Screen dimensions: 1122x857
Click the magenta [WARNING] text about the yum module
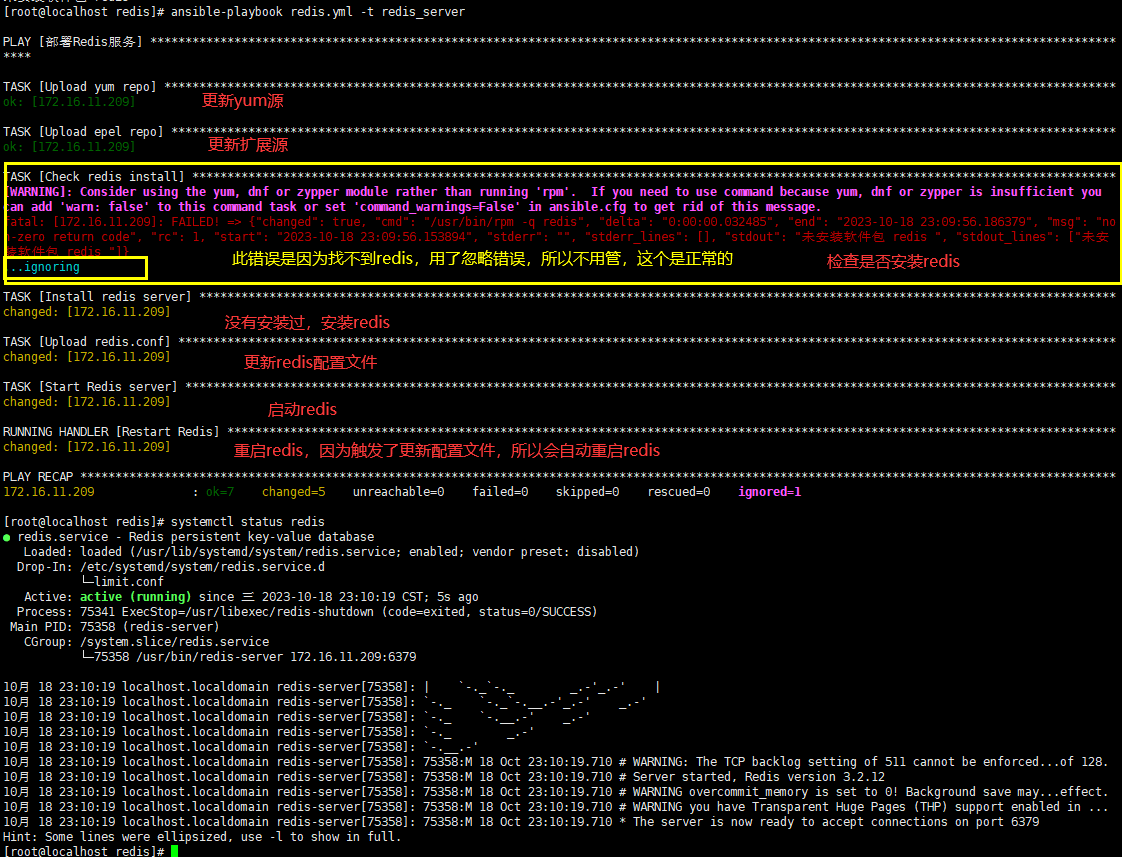point(554,199)
